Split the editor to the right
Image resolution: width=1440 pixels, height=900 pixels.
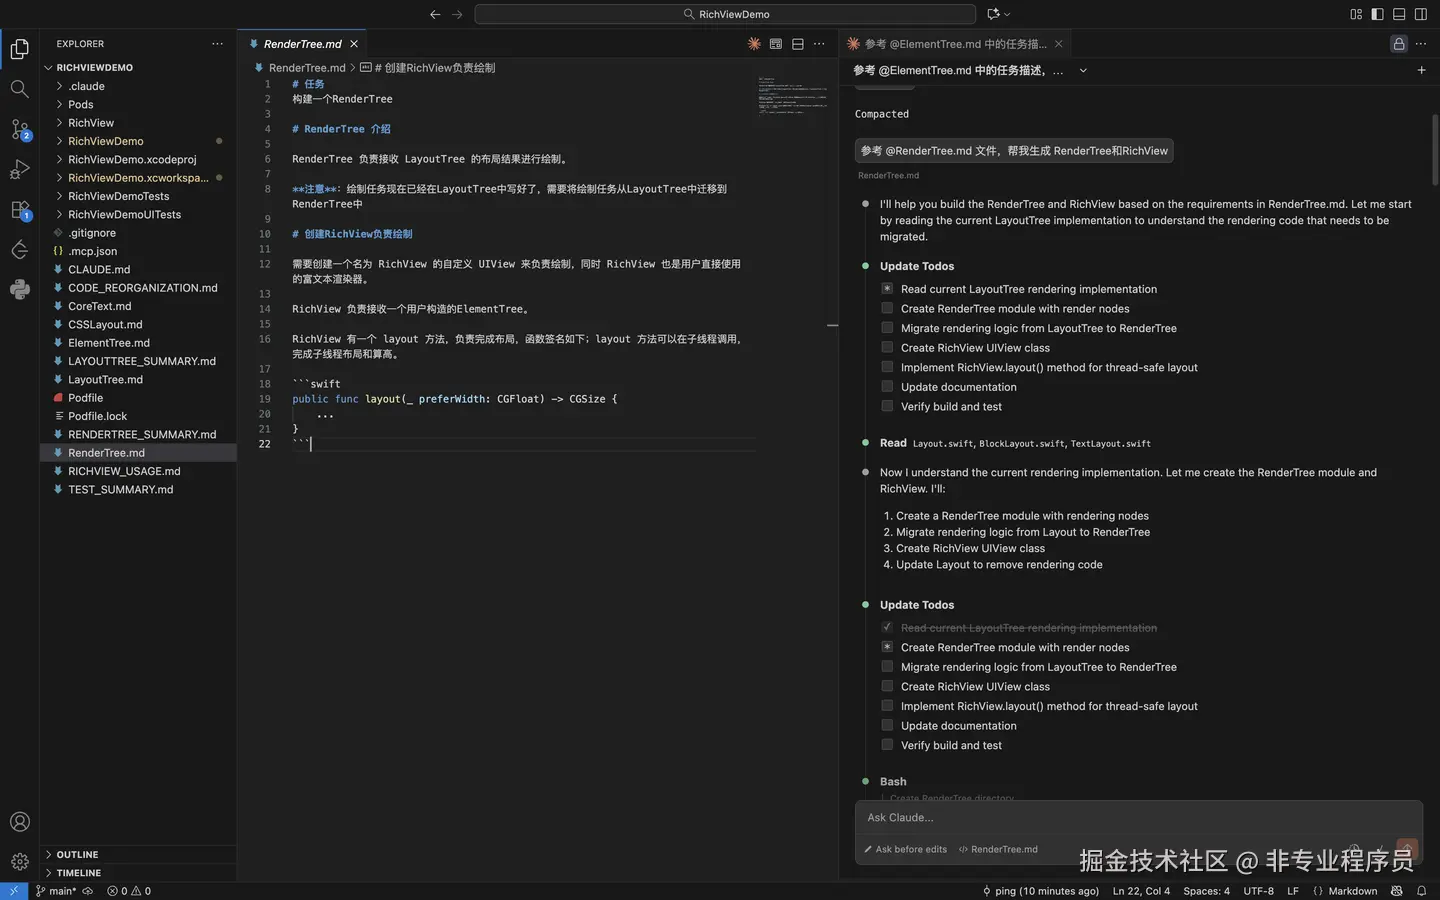797,44
